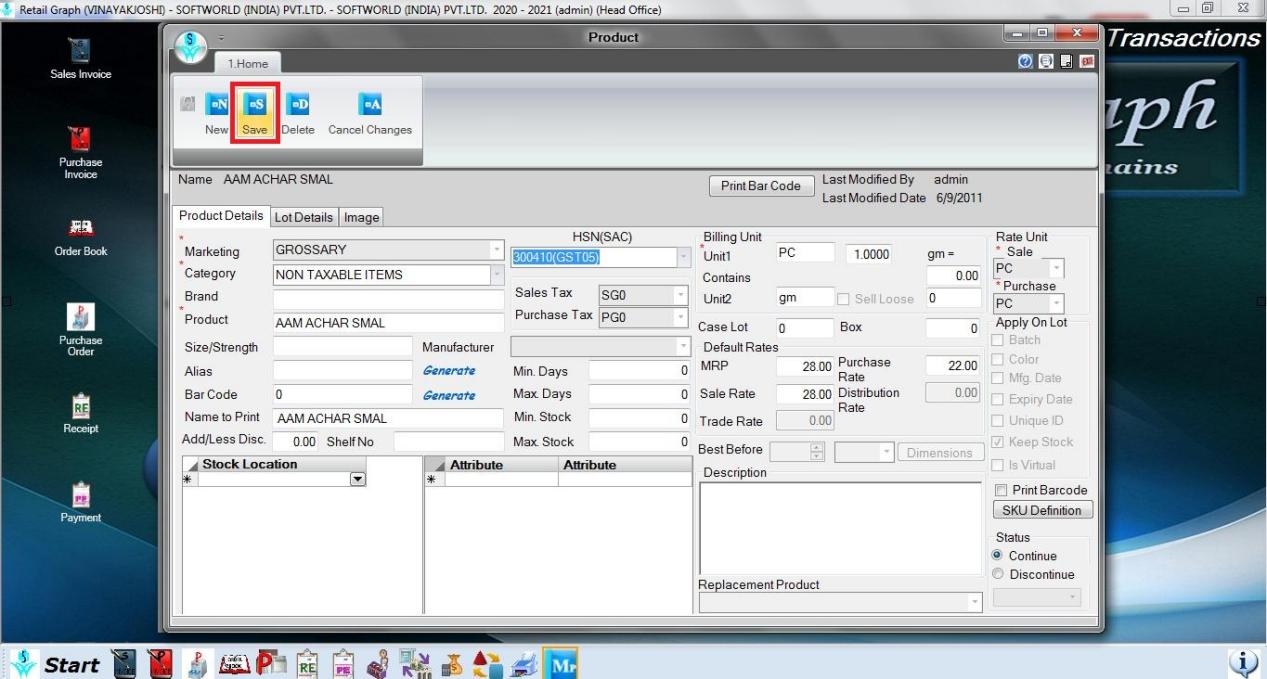Click the SKU Definition button

coord(1042,510)
